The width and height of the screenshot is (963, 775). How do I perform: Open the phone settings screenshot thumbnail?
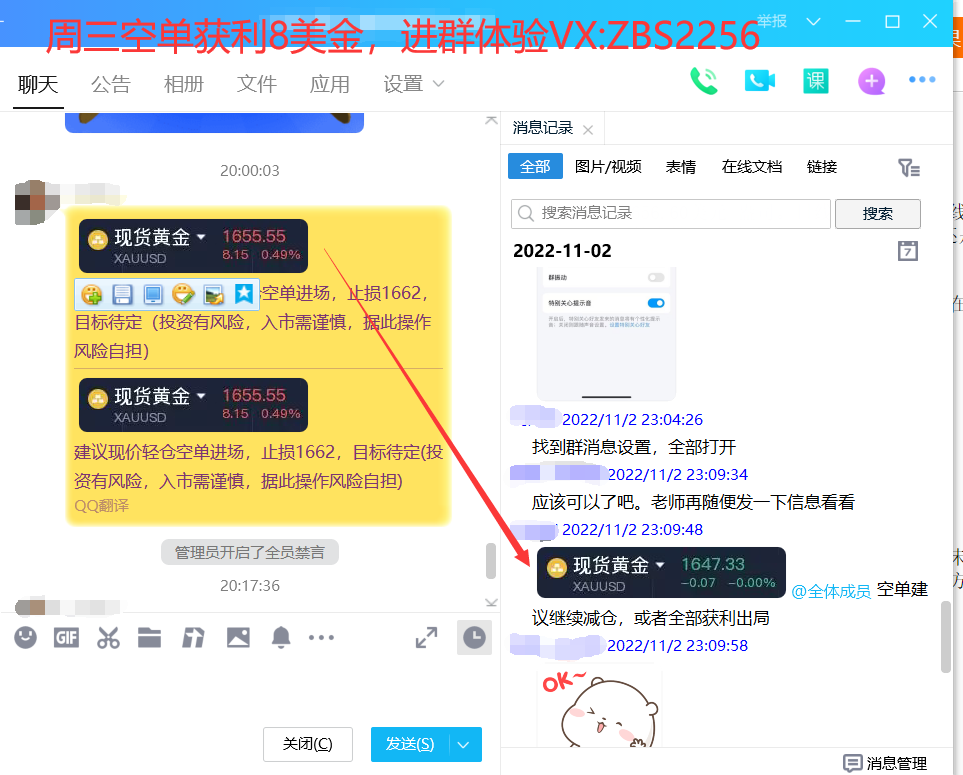pyautogui.click(x=606, y=334)
